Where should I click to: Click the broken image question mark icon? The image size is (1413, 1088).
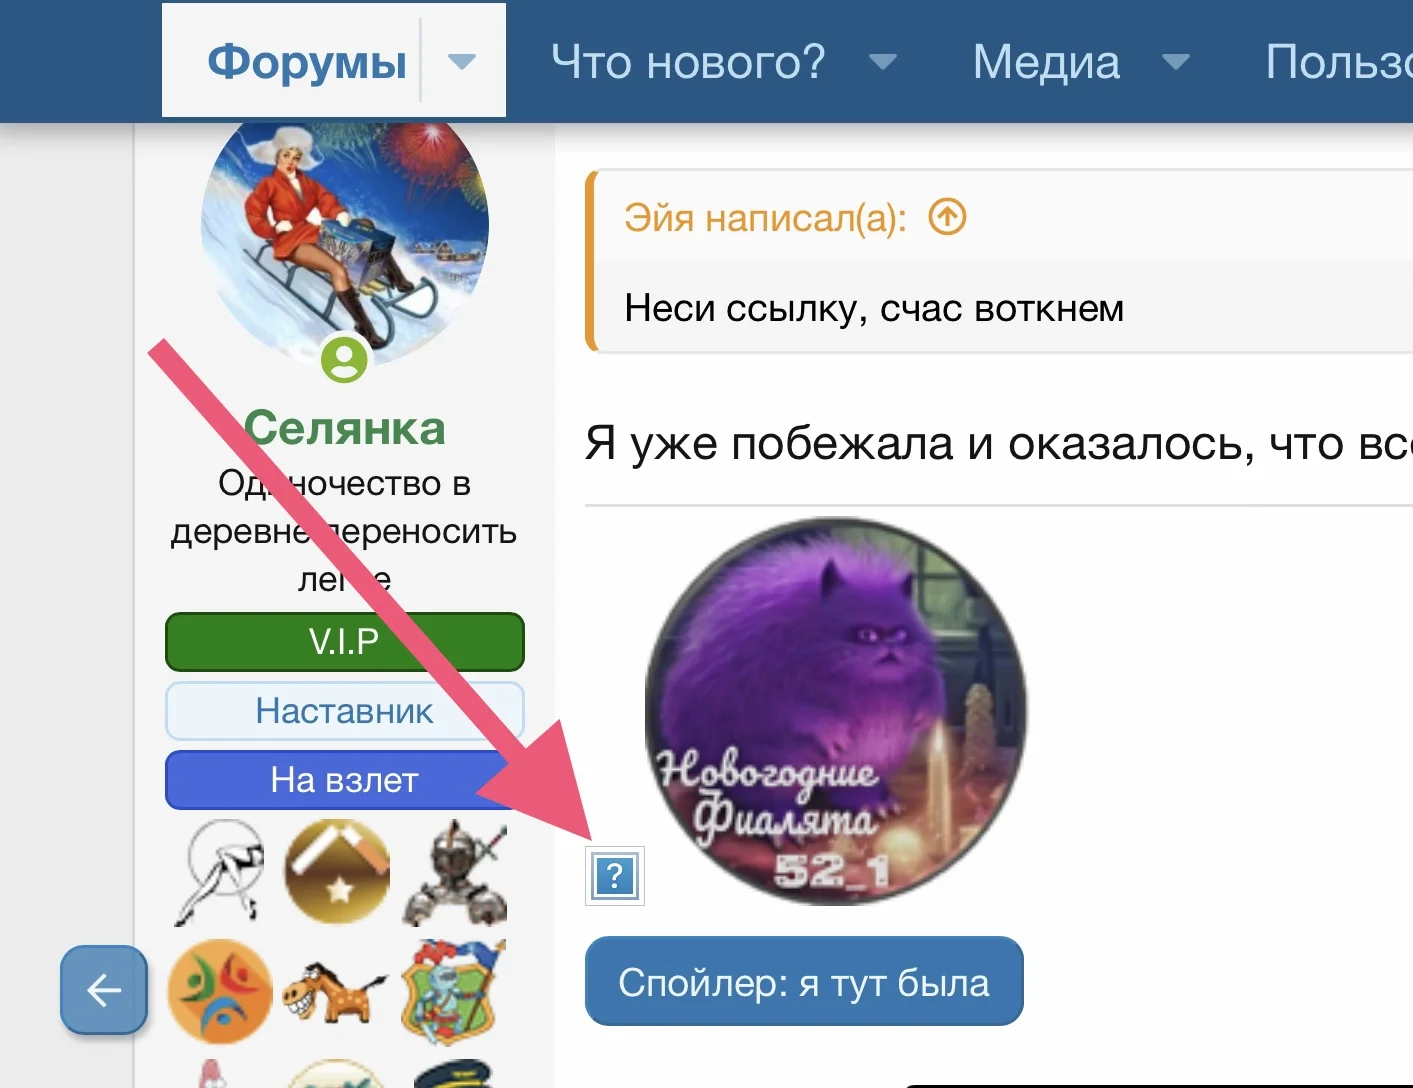pos(615,876)
